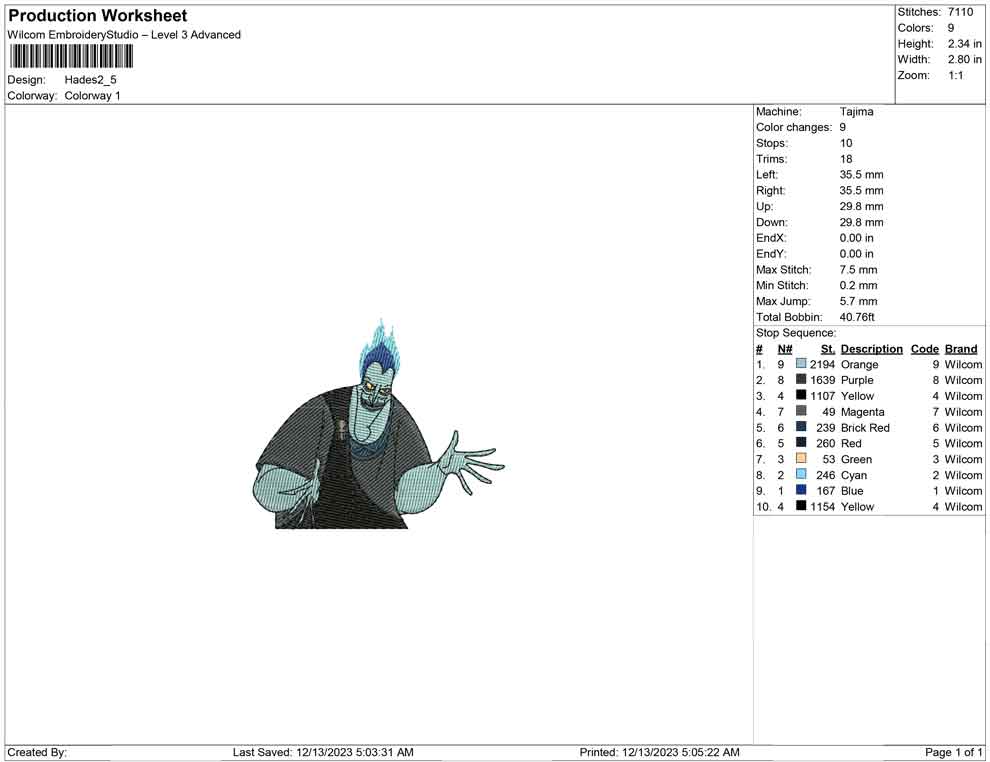Click the Stitches value 7110
This screenshot has width=990, height=762.
960,12
